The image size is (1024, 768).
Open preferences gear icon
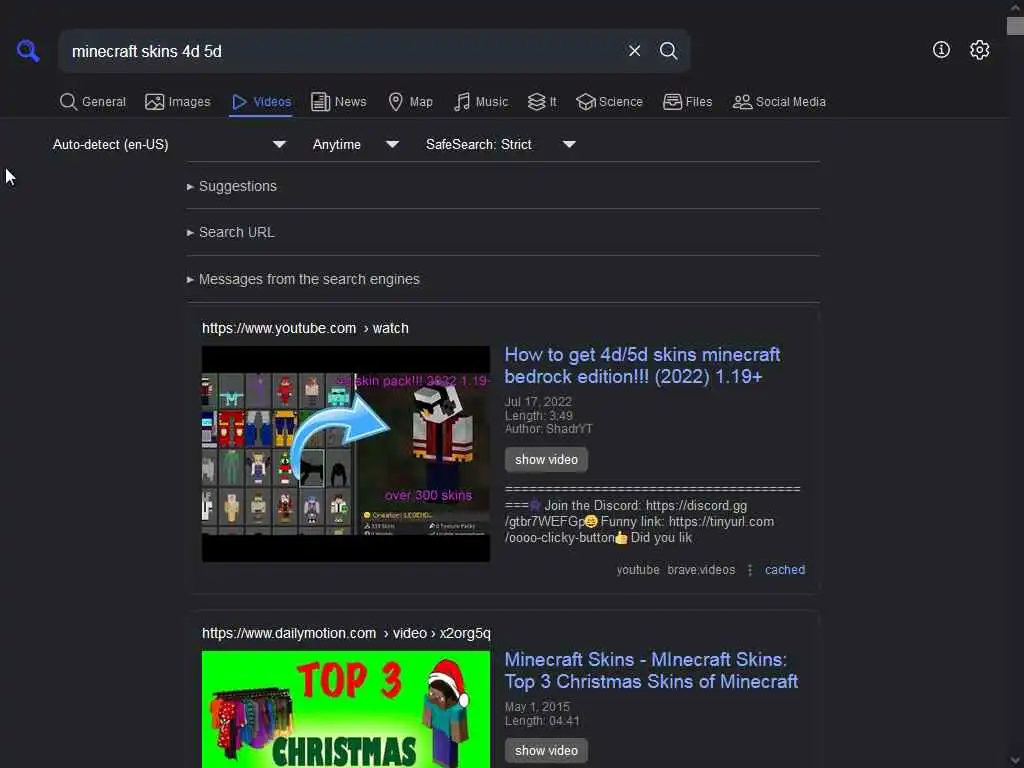click(979, 50)
